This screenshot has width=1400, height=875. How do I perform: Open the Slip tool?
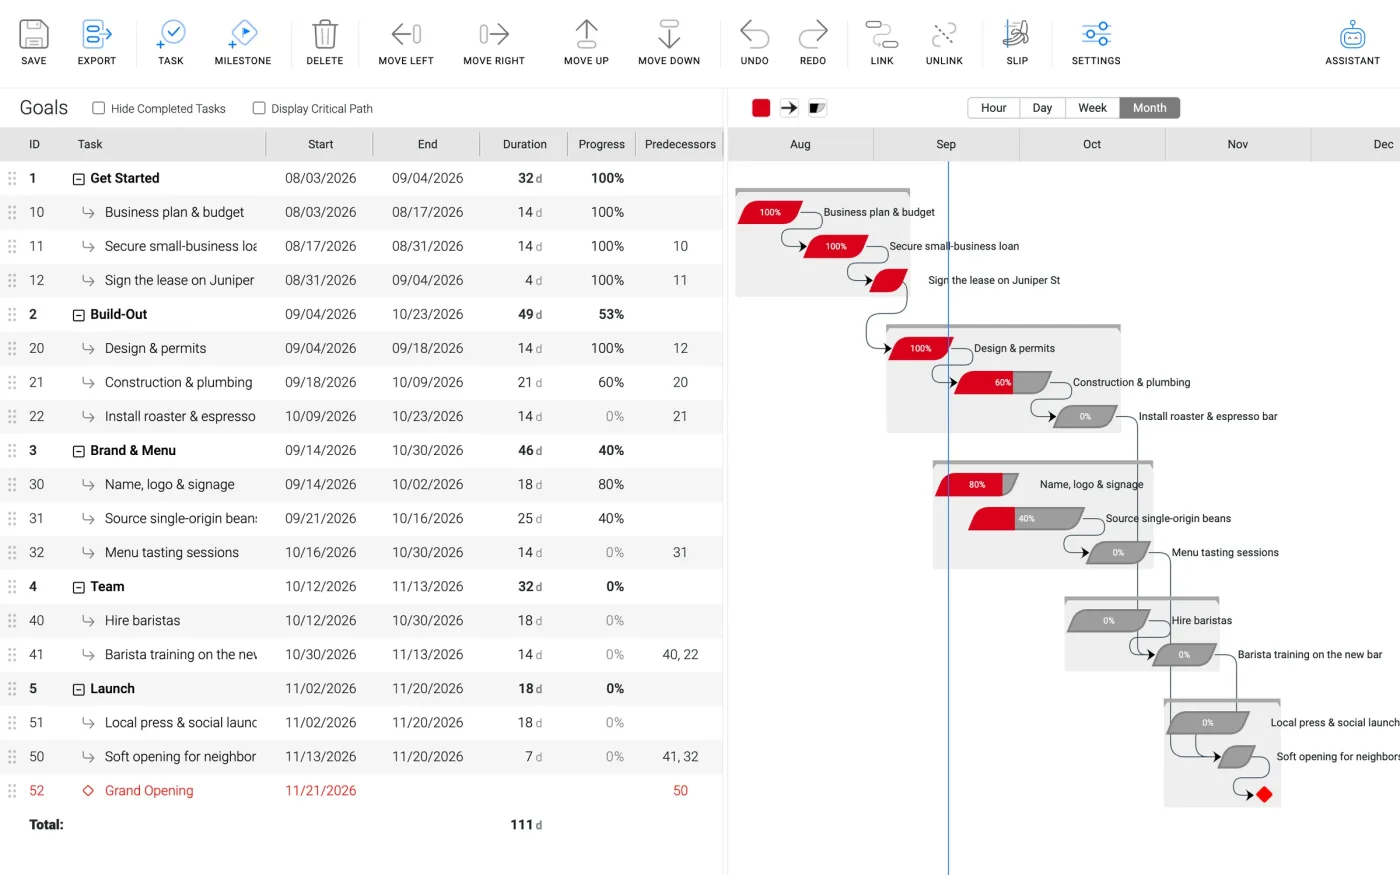[x=1017, y=34]
